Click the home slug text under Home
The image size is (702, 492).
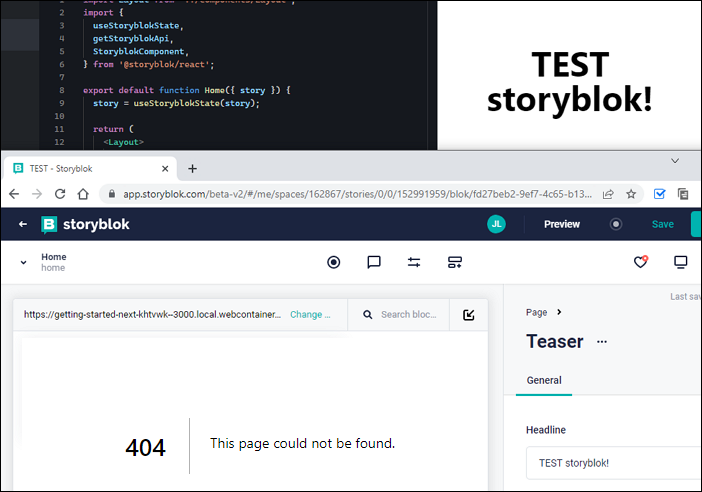click(x=53, y=268)
